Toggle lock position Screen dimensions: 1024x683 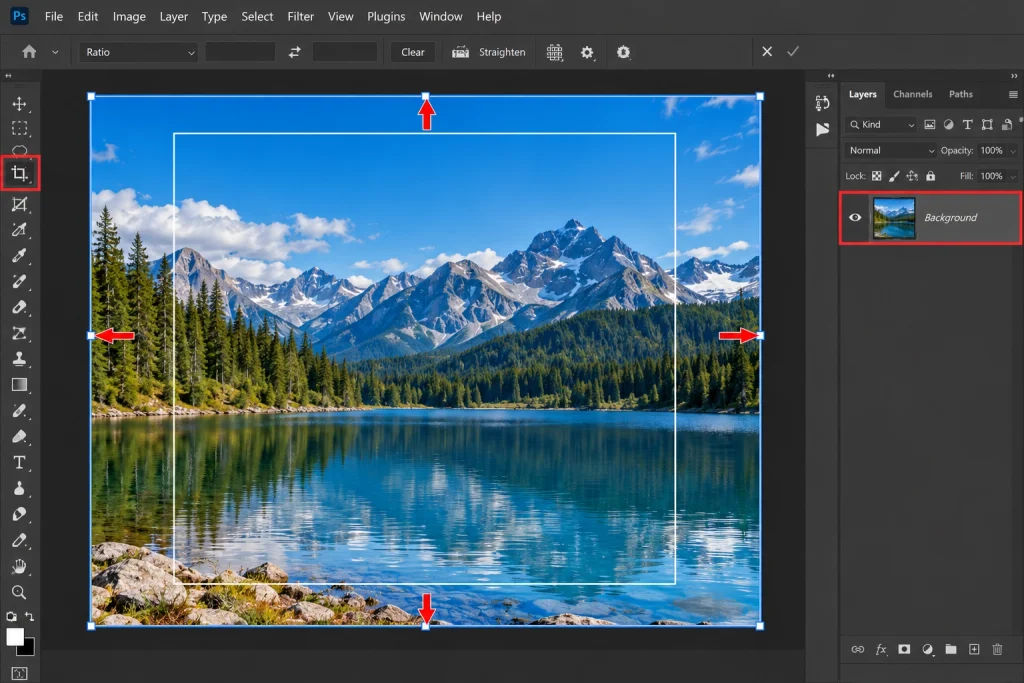tap(912, 176)
